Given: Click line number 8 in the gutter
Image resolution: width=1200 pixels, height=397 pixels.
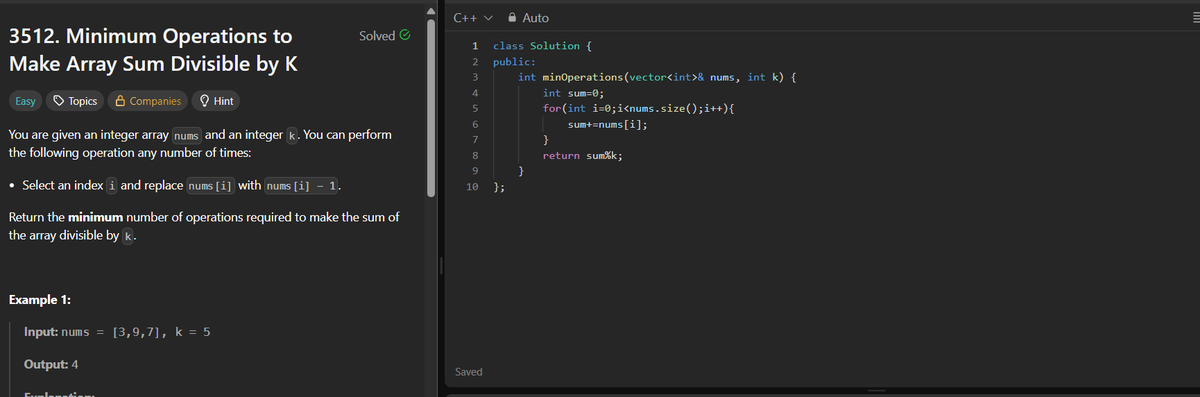Looking at the screenshot, I should coord(474,156).
